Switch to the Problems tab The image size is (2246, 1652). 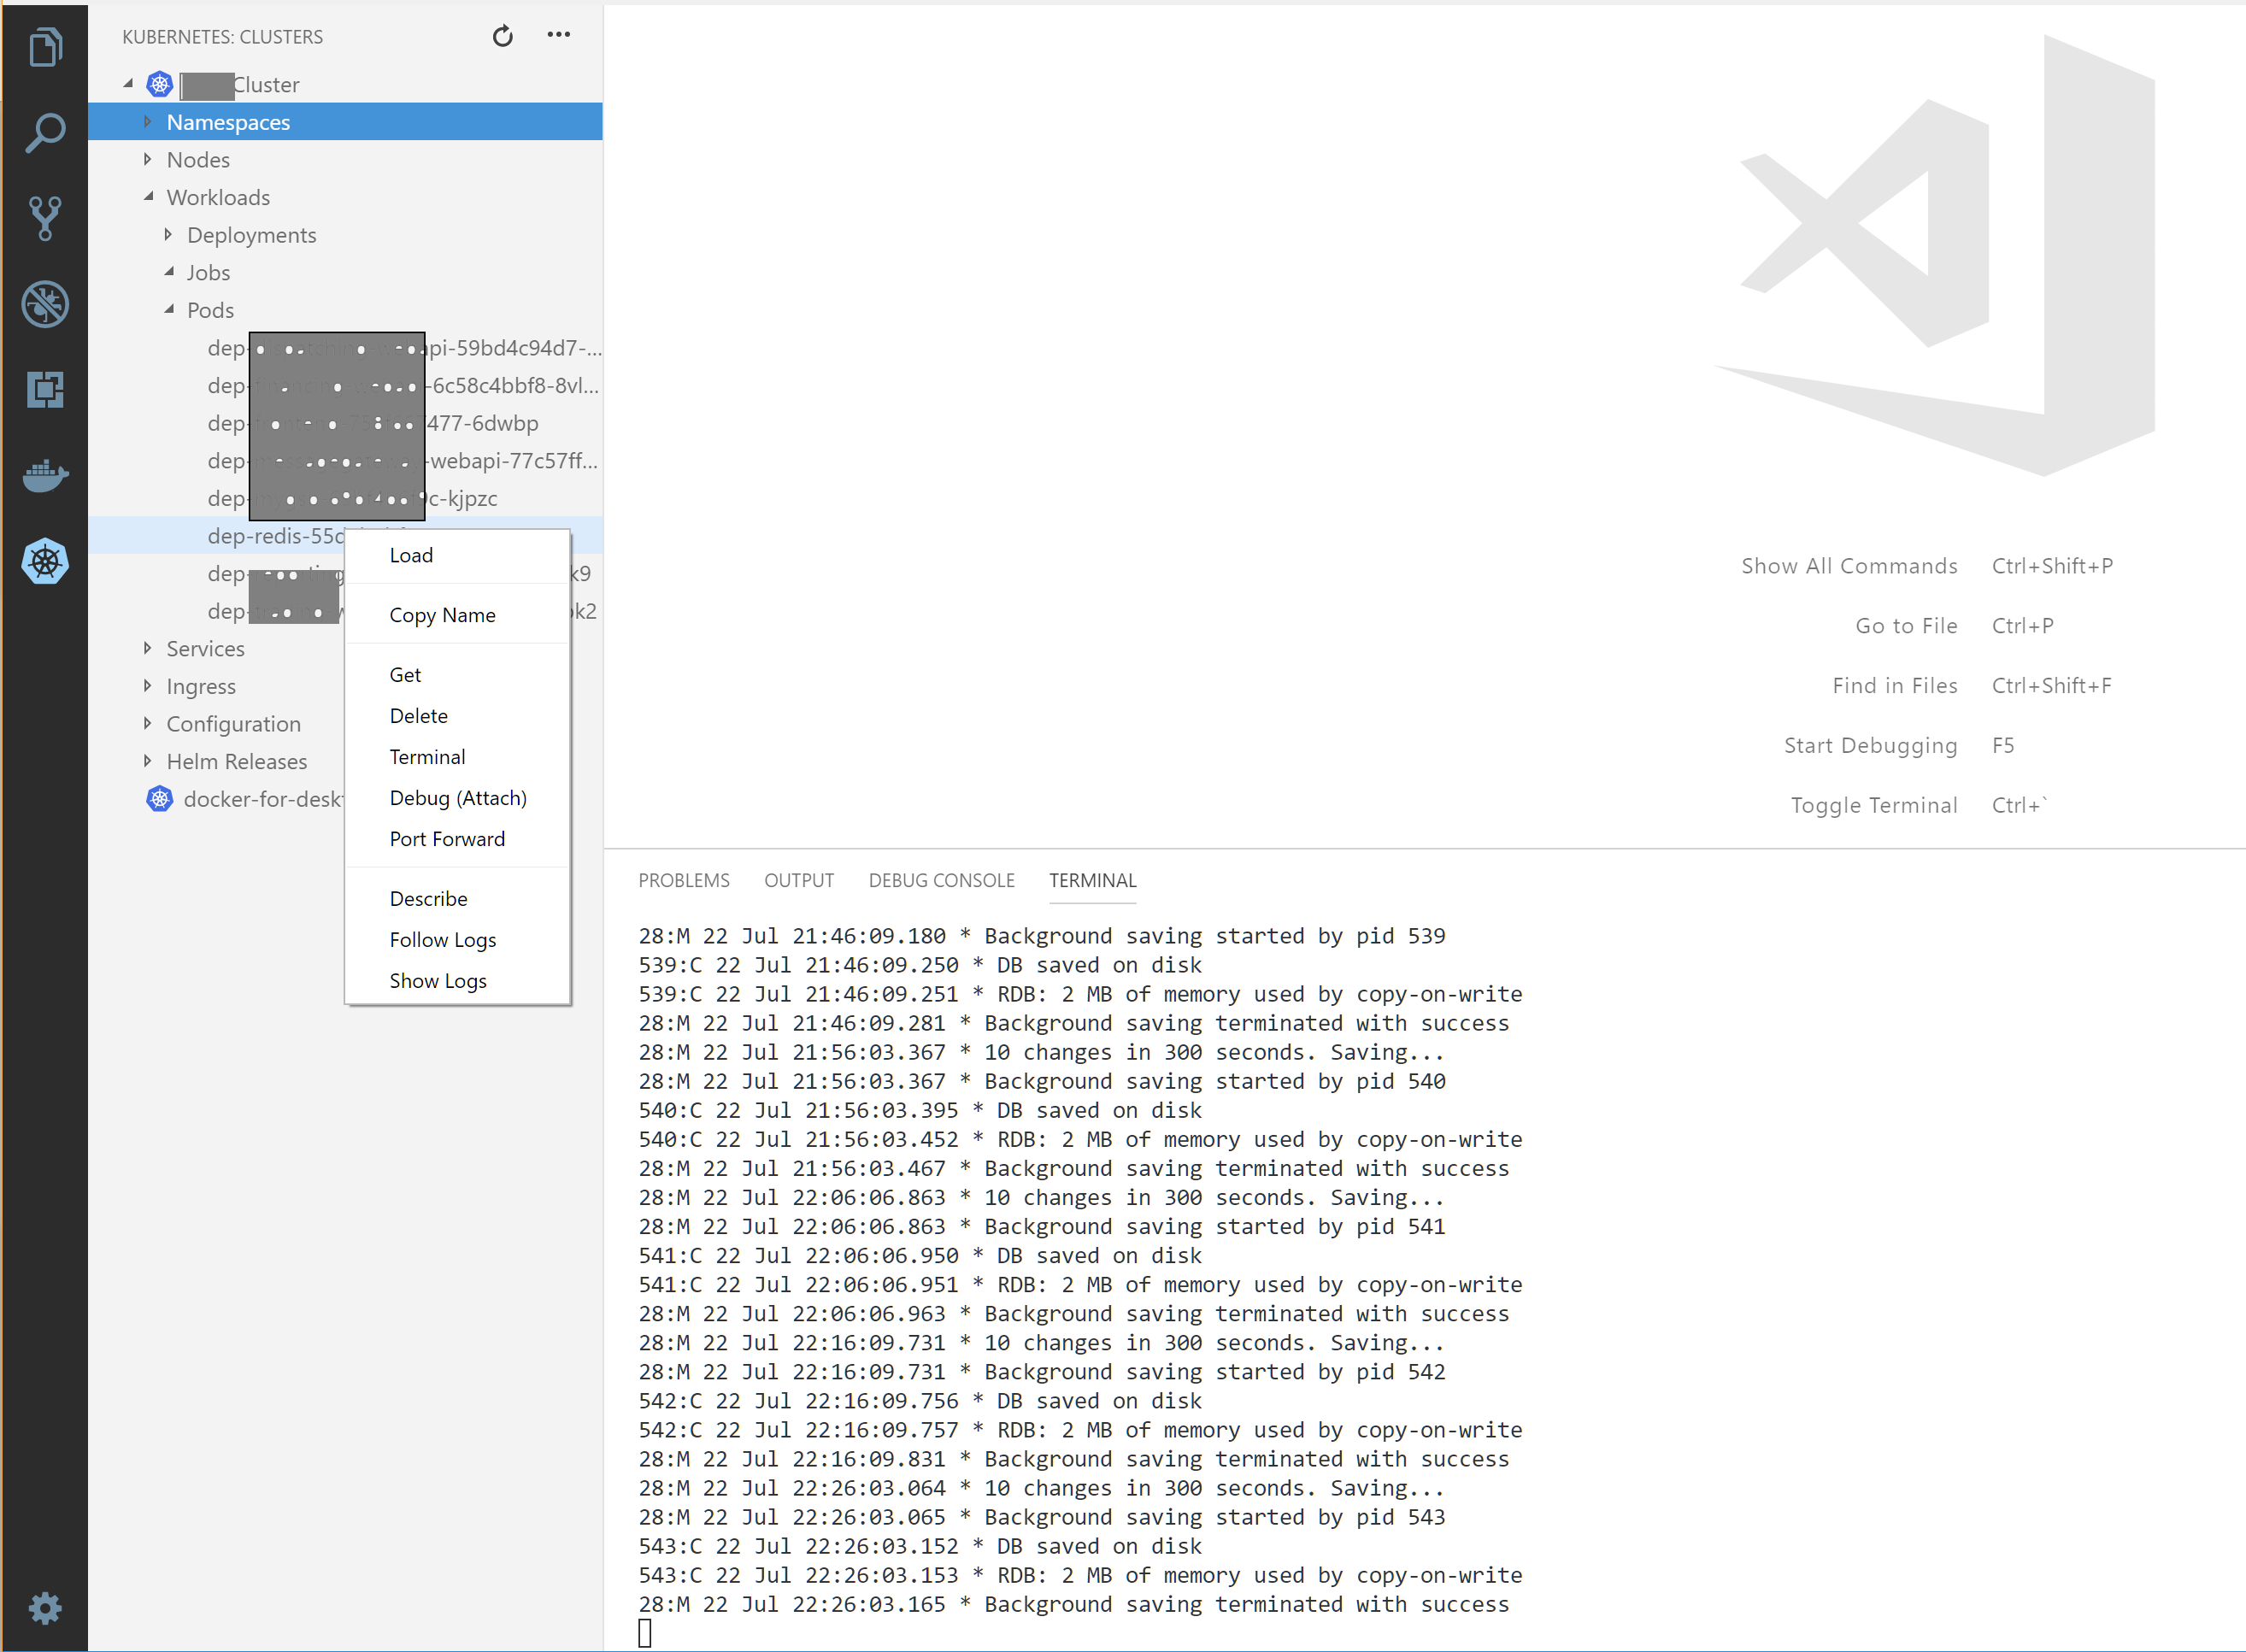[684, 880]
